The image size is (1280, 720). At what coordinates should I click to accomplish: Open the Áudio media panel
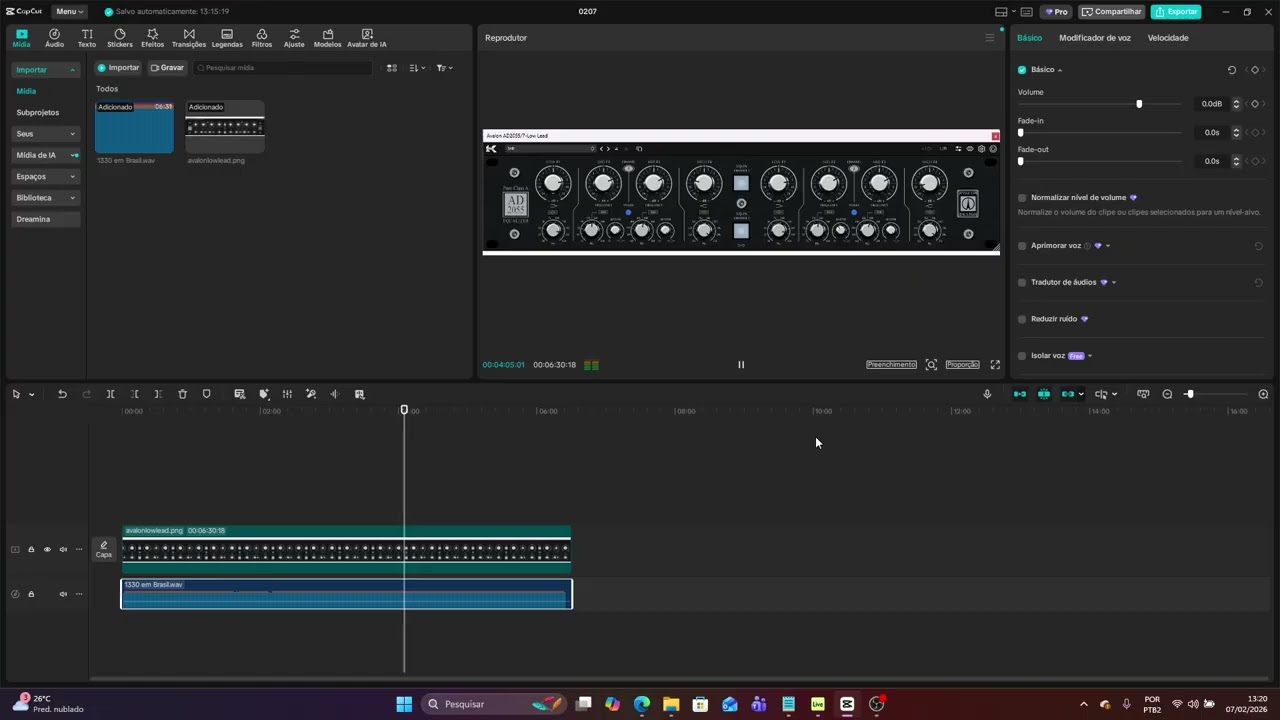(x=54, y=38)
